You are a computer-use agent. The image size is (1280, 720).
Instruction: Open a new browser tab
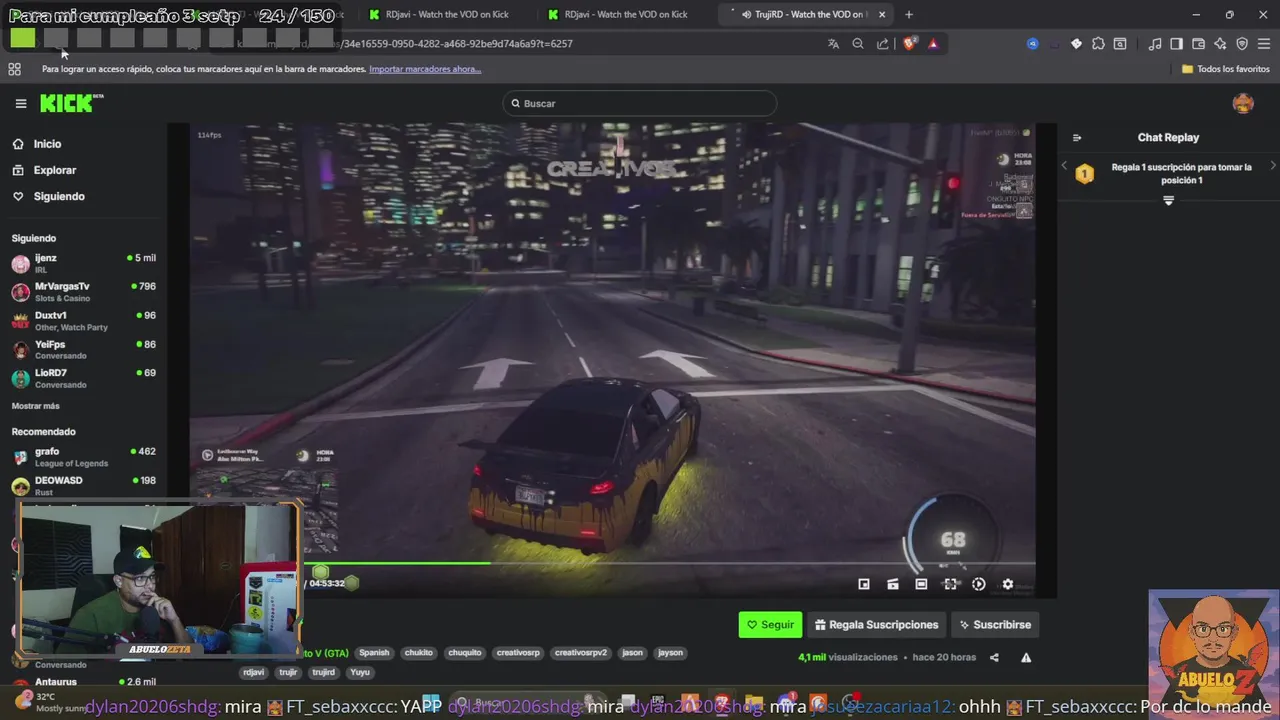point(908,14)
